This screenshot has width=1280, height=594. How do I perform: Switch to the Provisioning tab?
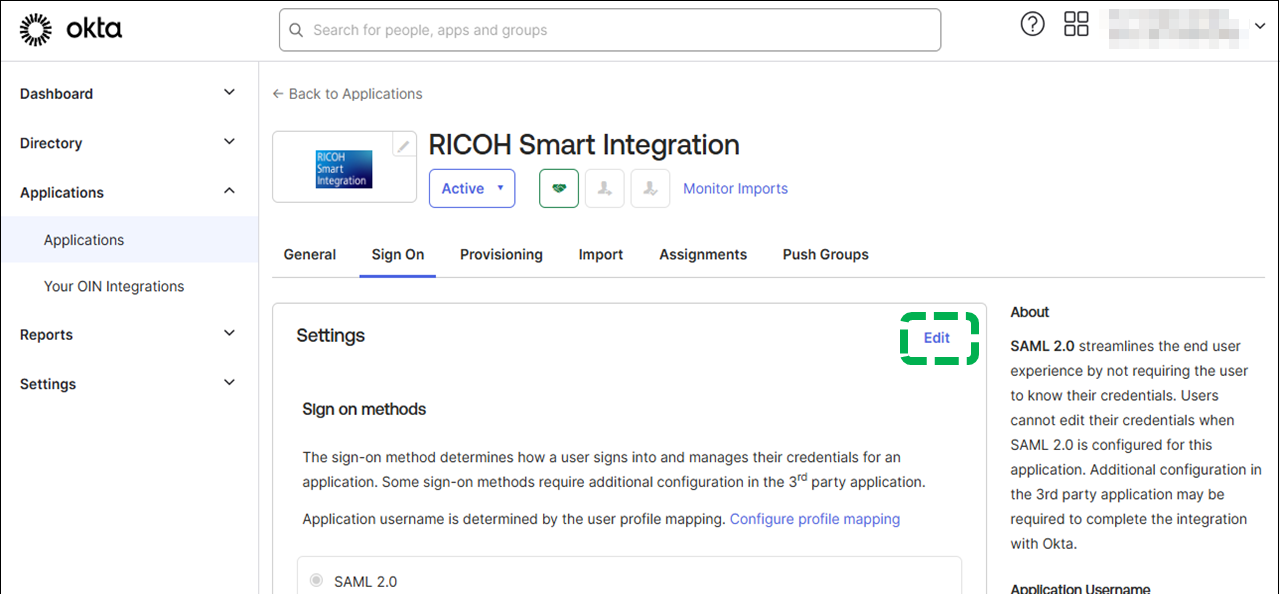pyautogui.click(x=501, y=255)
